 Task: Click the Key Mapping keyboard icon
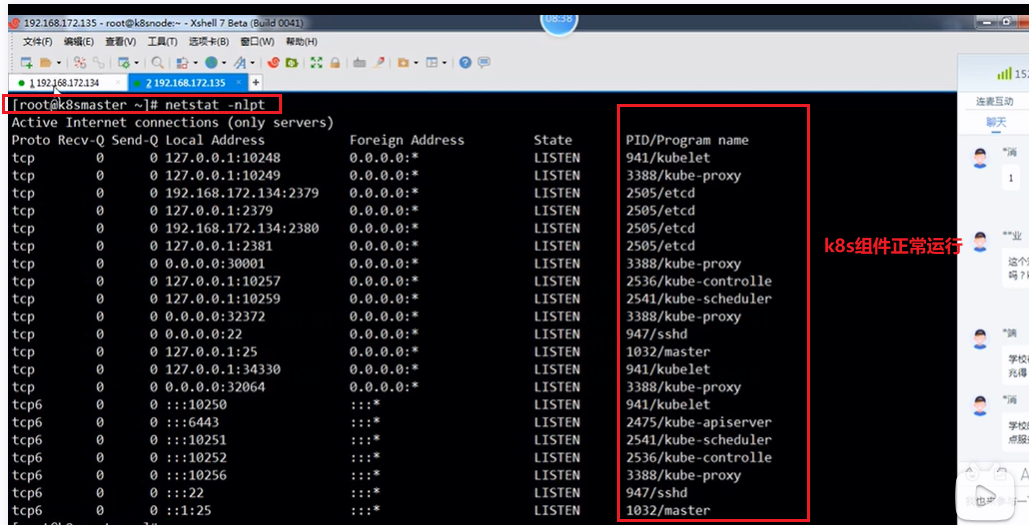pos(359,62)
